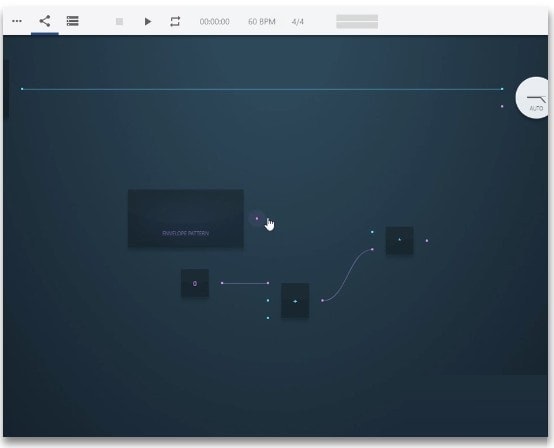Select the node graph share-style tab icon

45,21
